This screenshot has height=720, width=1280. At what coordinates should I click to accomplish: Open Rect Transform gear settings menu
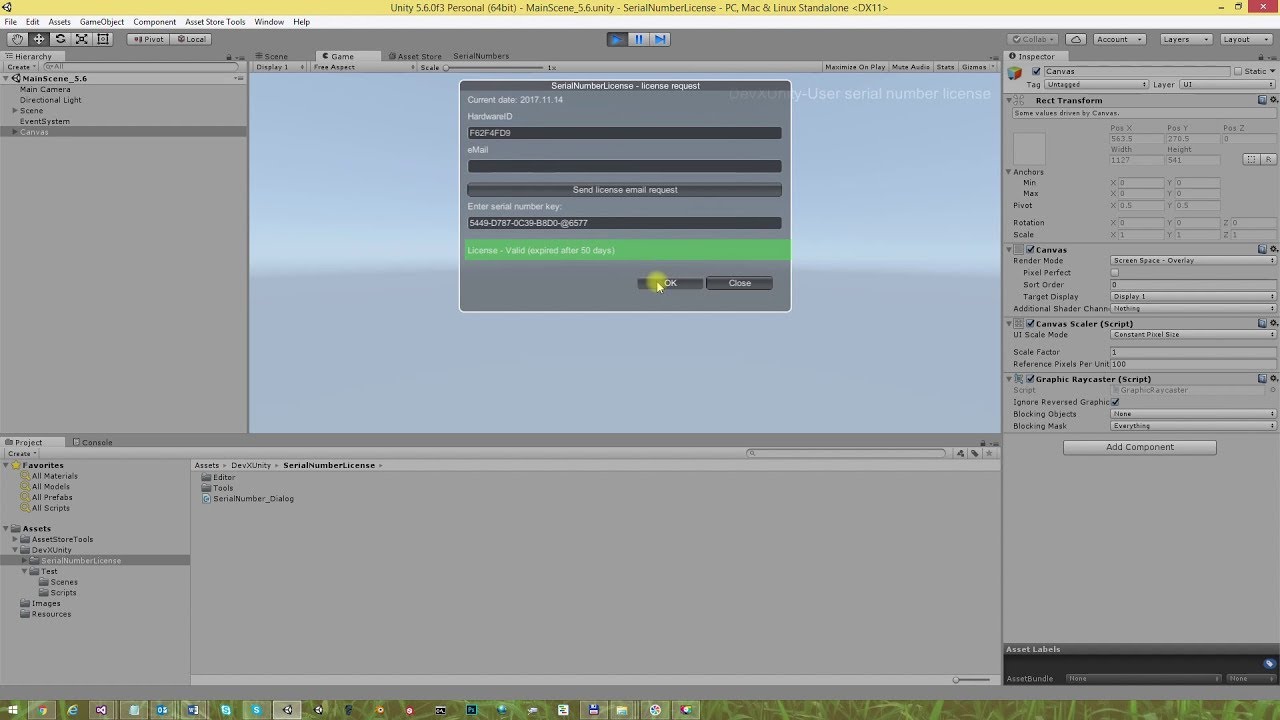tap(1273, 100)
